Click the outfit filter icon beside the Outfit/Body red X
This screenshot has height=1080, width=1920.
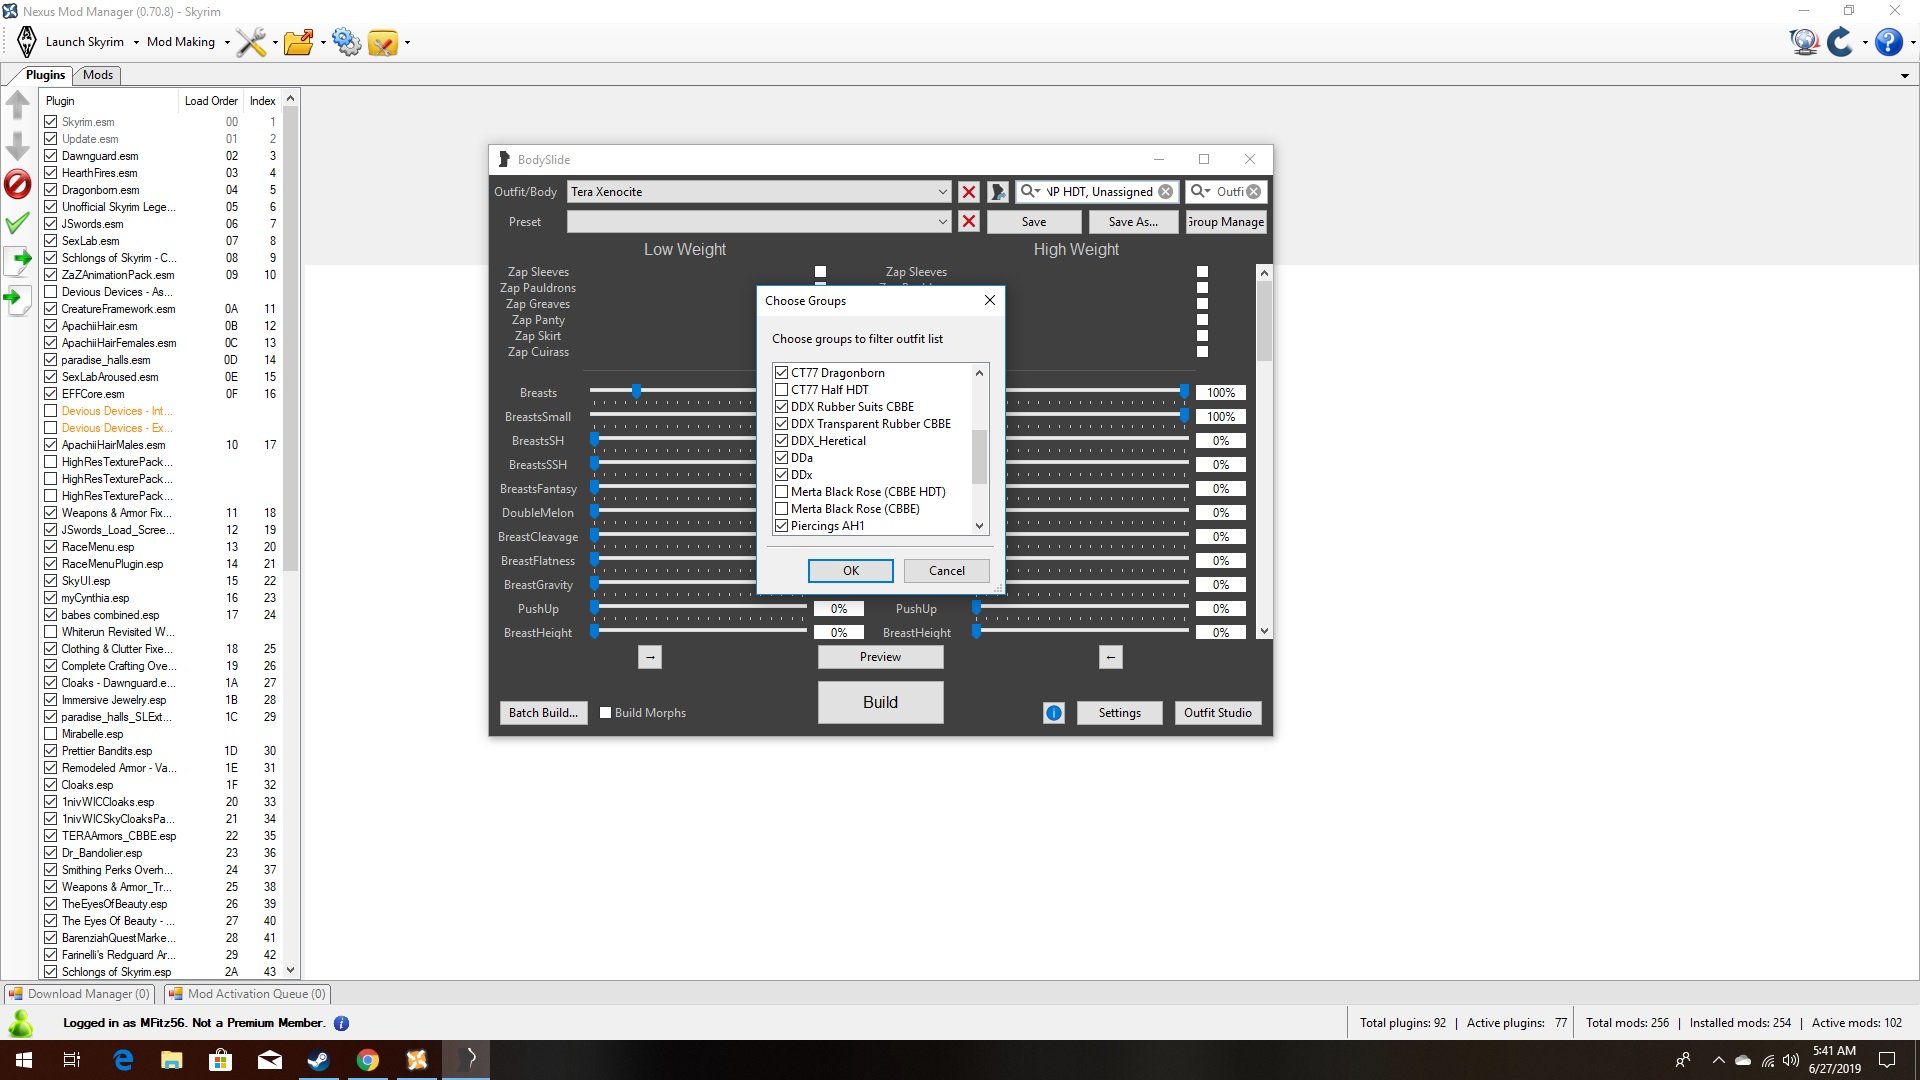997,192
